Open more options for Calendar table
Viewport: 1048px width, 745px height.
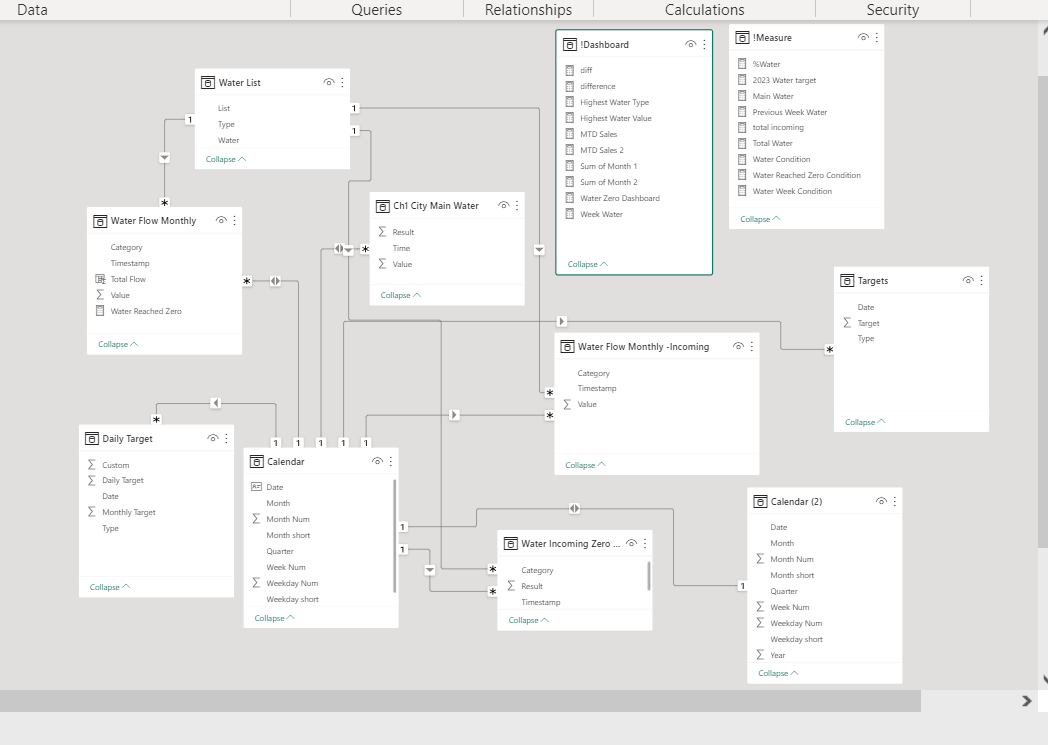tap(391, 461)
